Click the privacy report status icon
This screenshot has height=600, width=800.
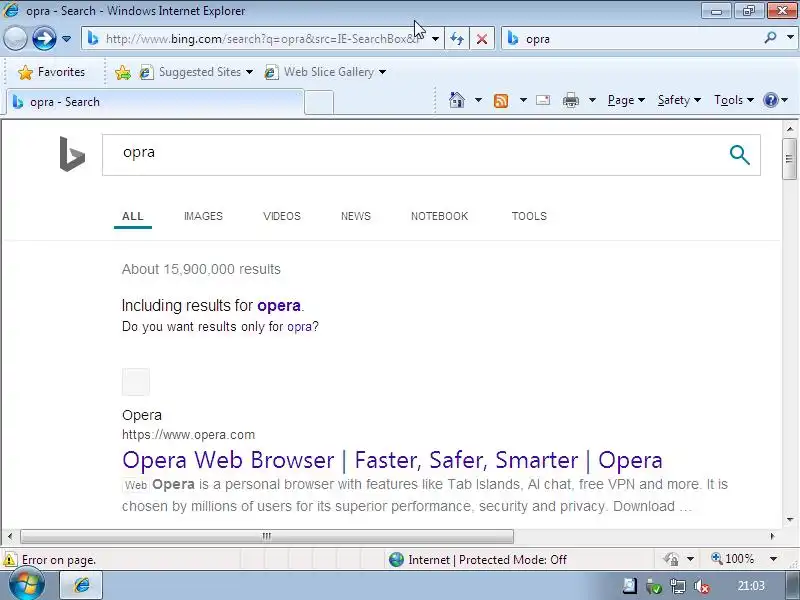click(671, 559)
